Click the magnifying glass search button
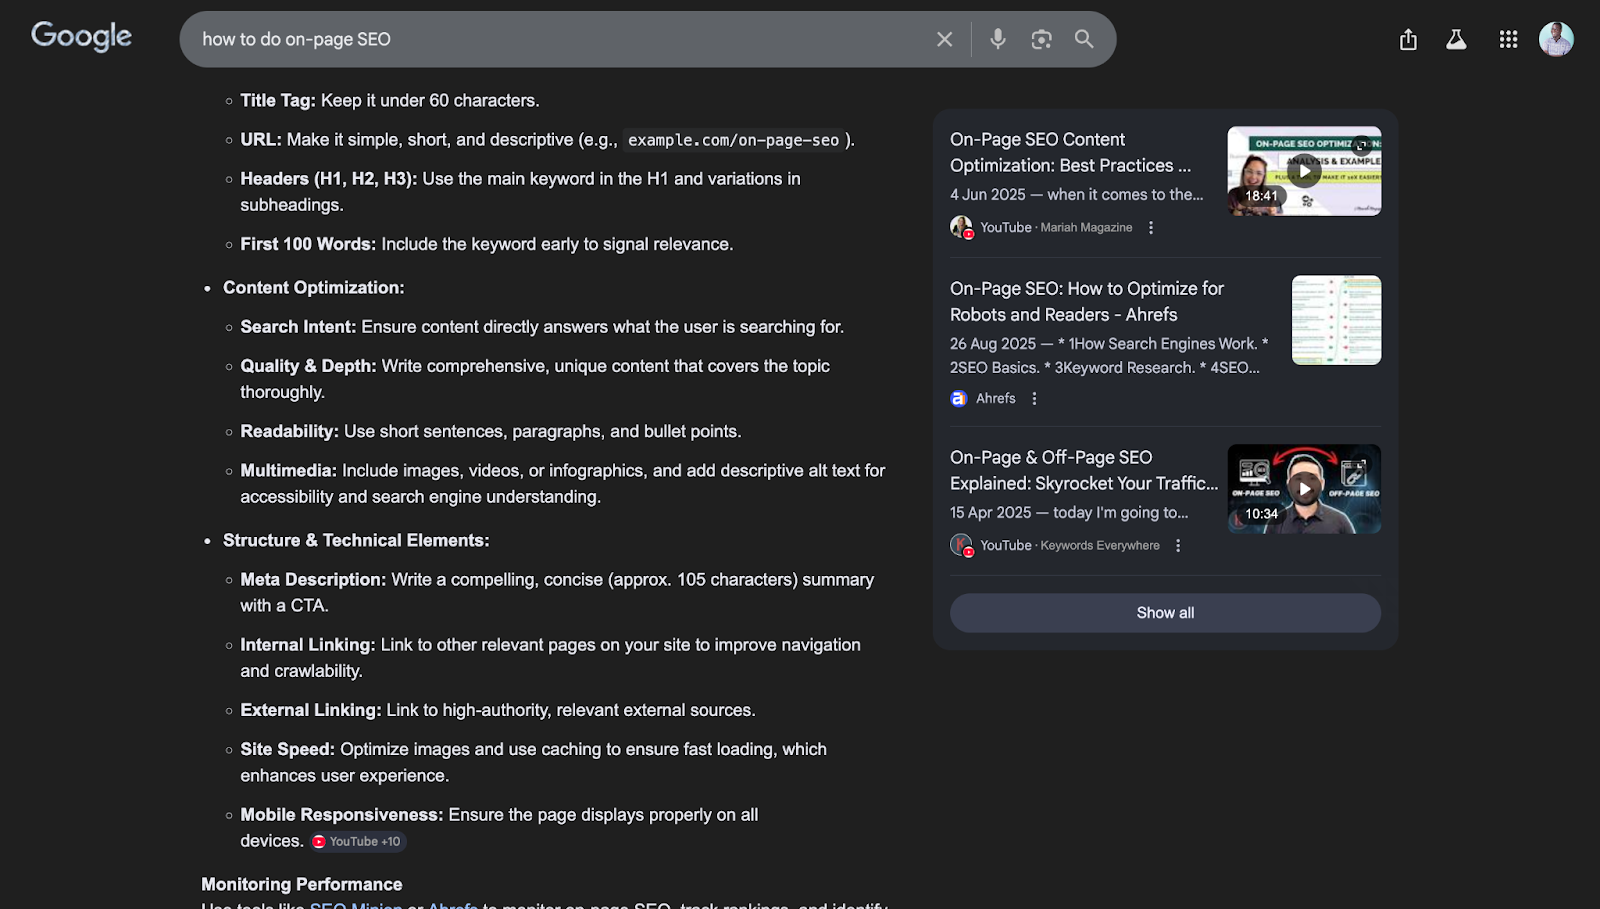 point(1084,39)
